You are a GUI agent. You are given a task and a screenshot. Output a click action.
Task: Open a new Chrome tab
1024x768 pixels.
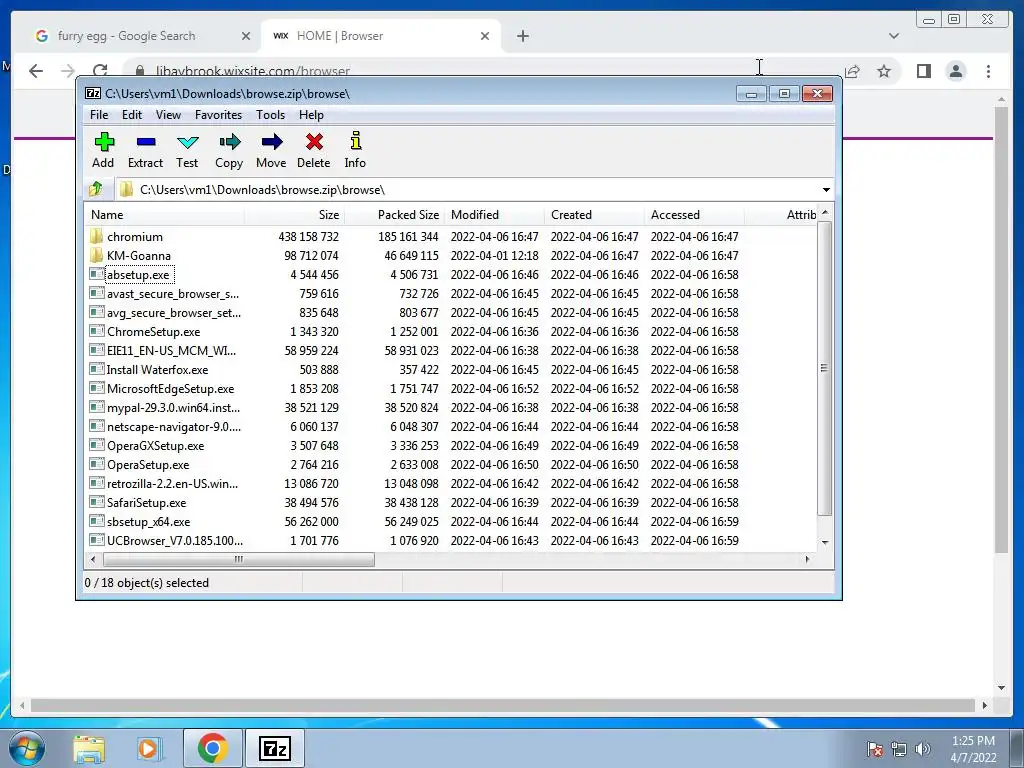click(522, 36)
